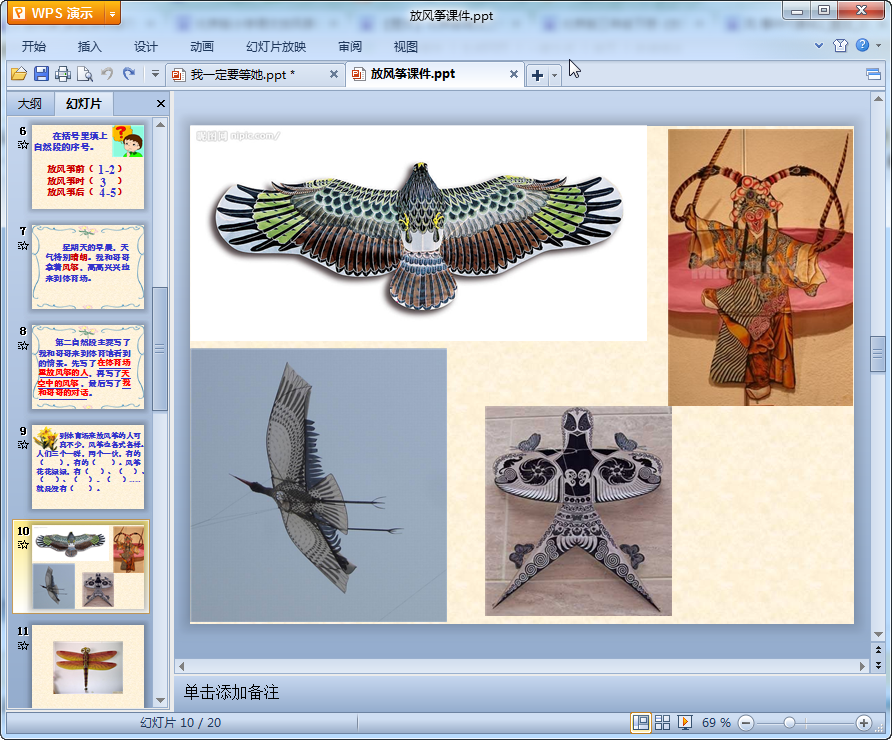The image size is (892, 740).
Task: Redo the last action
Action: [129, 73]
